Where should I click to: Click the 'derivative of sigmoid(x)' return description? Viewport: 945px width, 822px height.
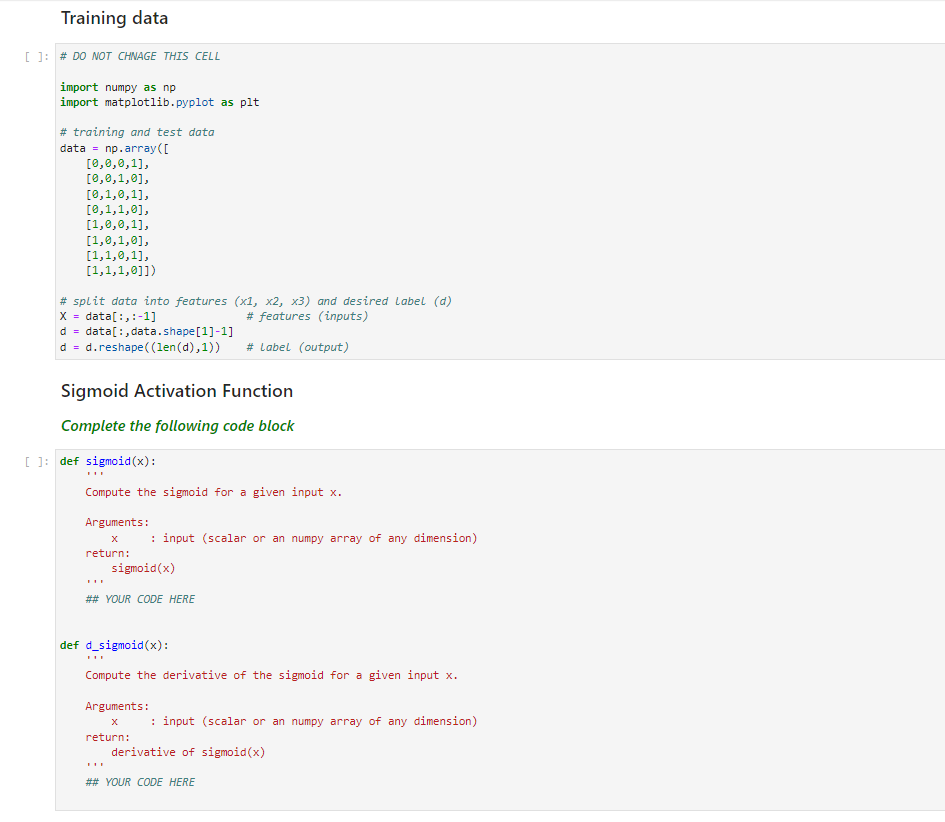tap(182, 752)
